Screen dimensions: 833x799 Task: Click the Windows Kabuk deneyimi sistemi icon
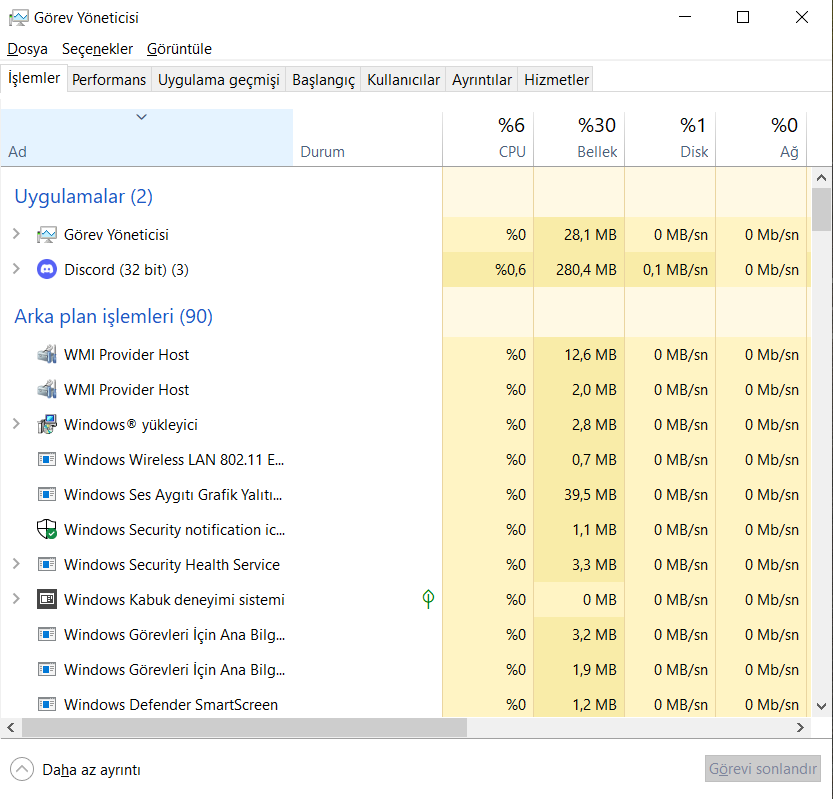(47, 600)
